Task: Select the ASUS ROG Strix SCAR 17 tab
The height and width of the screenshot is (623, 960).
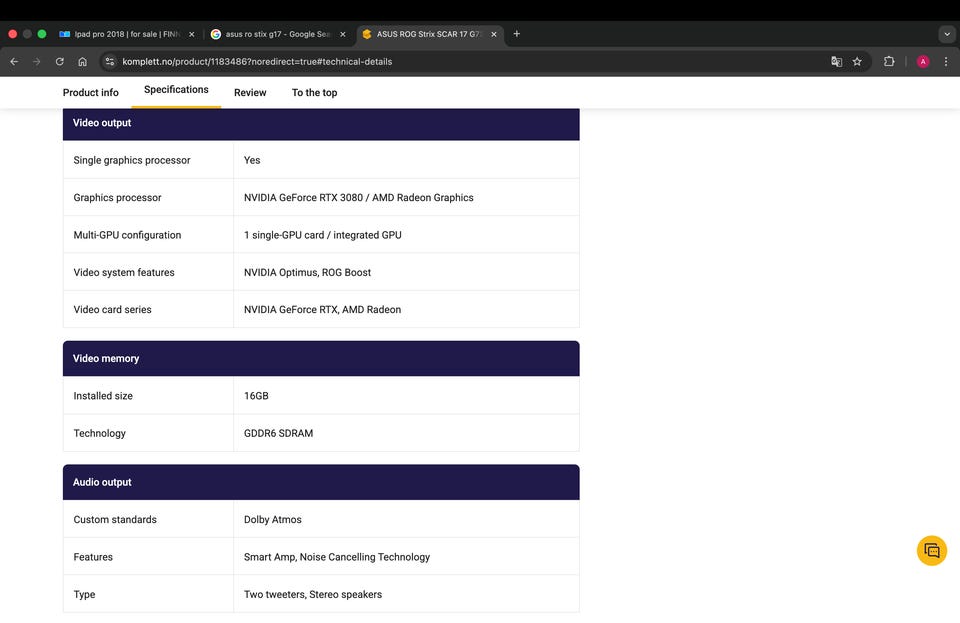Action: [x=430, y=34]
